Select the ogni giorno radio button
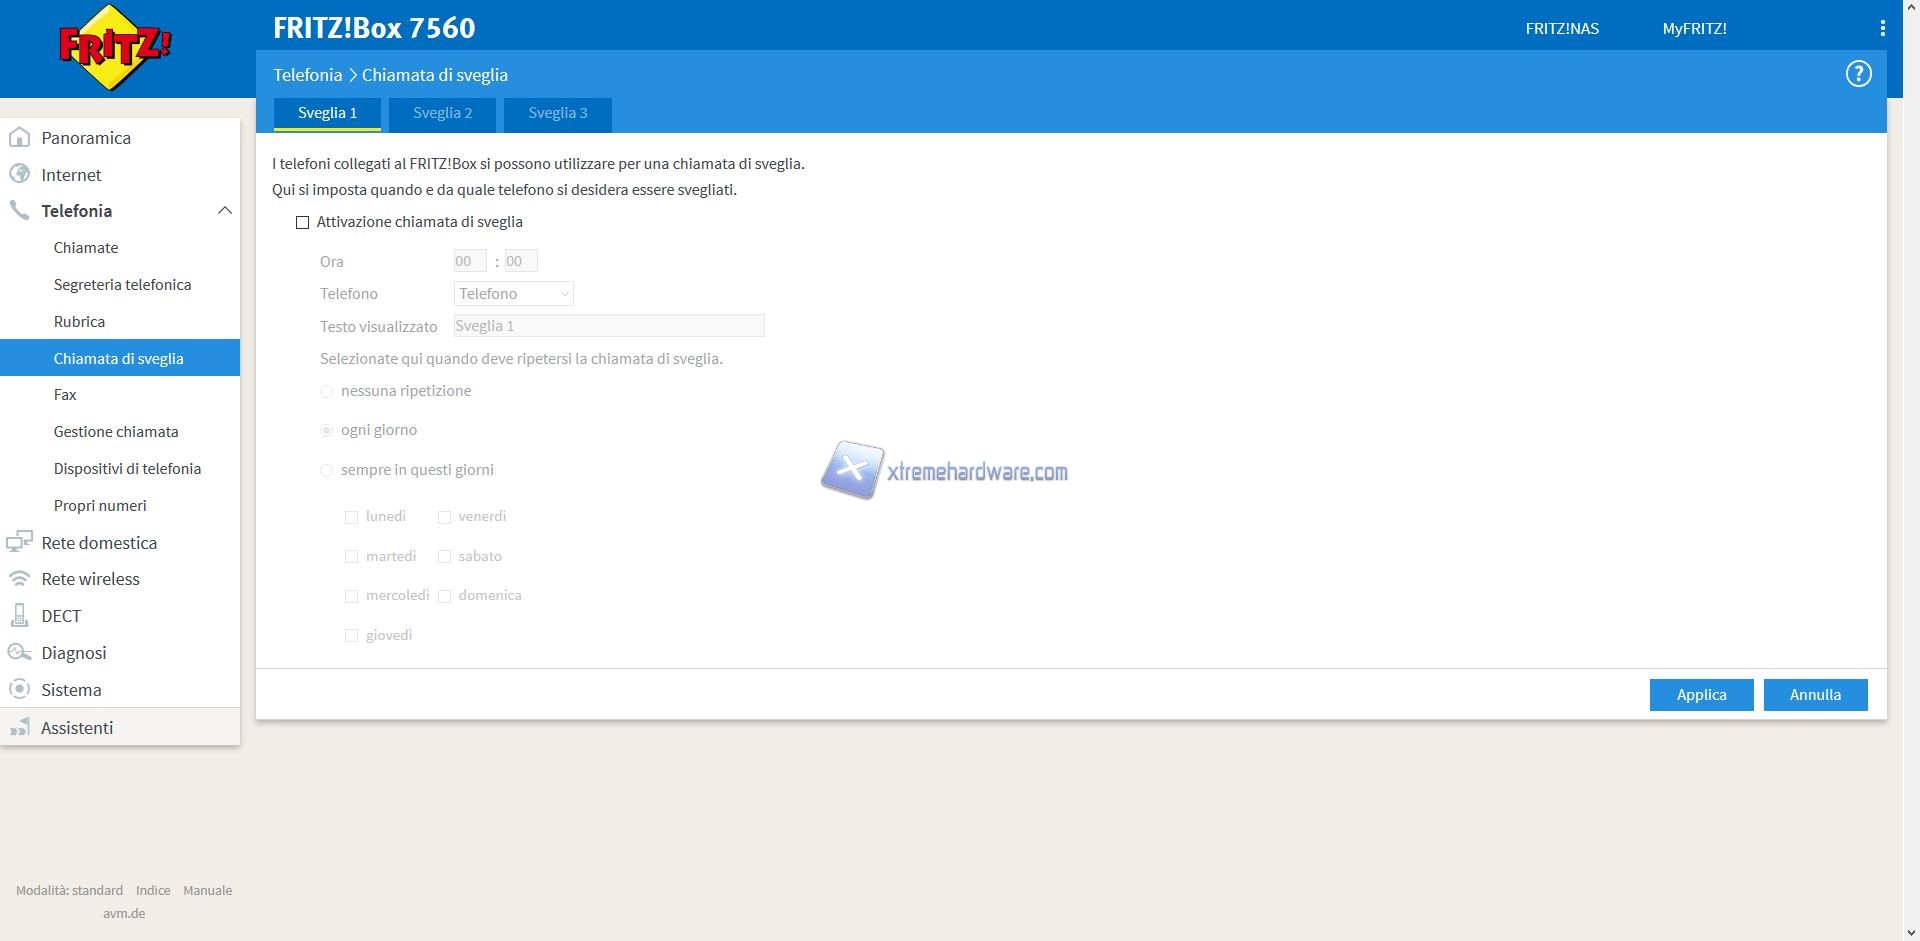 [x=326, y=431]
